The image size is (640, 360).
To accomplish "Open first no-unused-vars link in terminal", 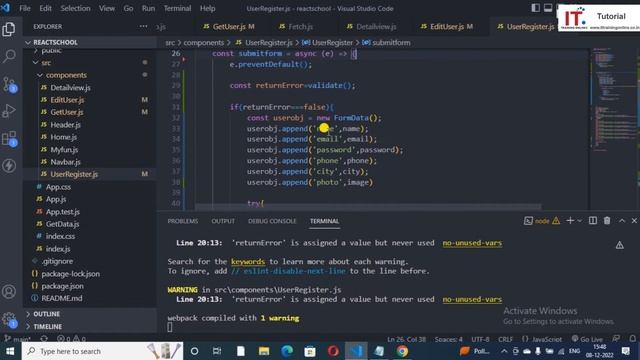I will click(472, 243).
